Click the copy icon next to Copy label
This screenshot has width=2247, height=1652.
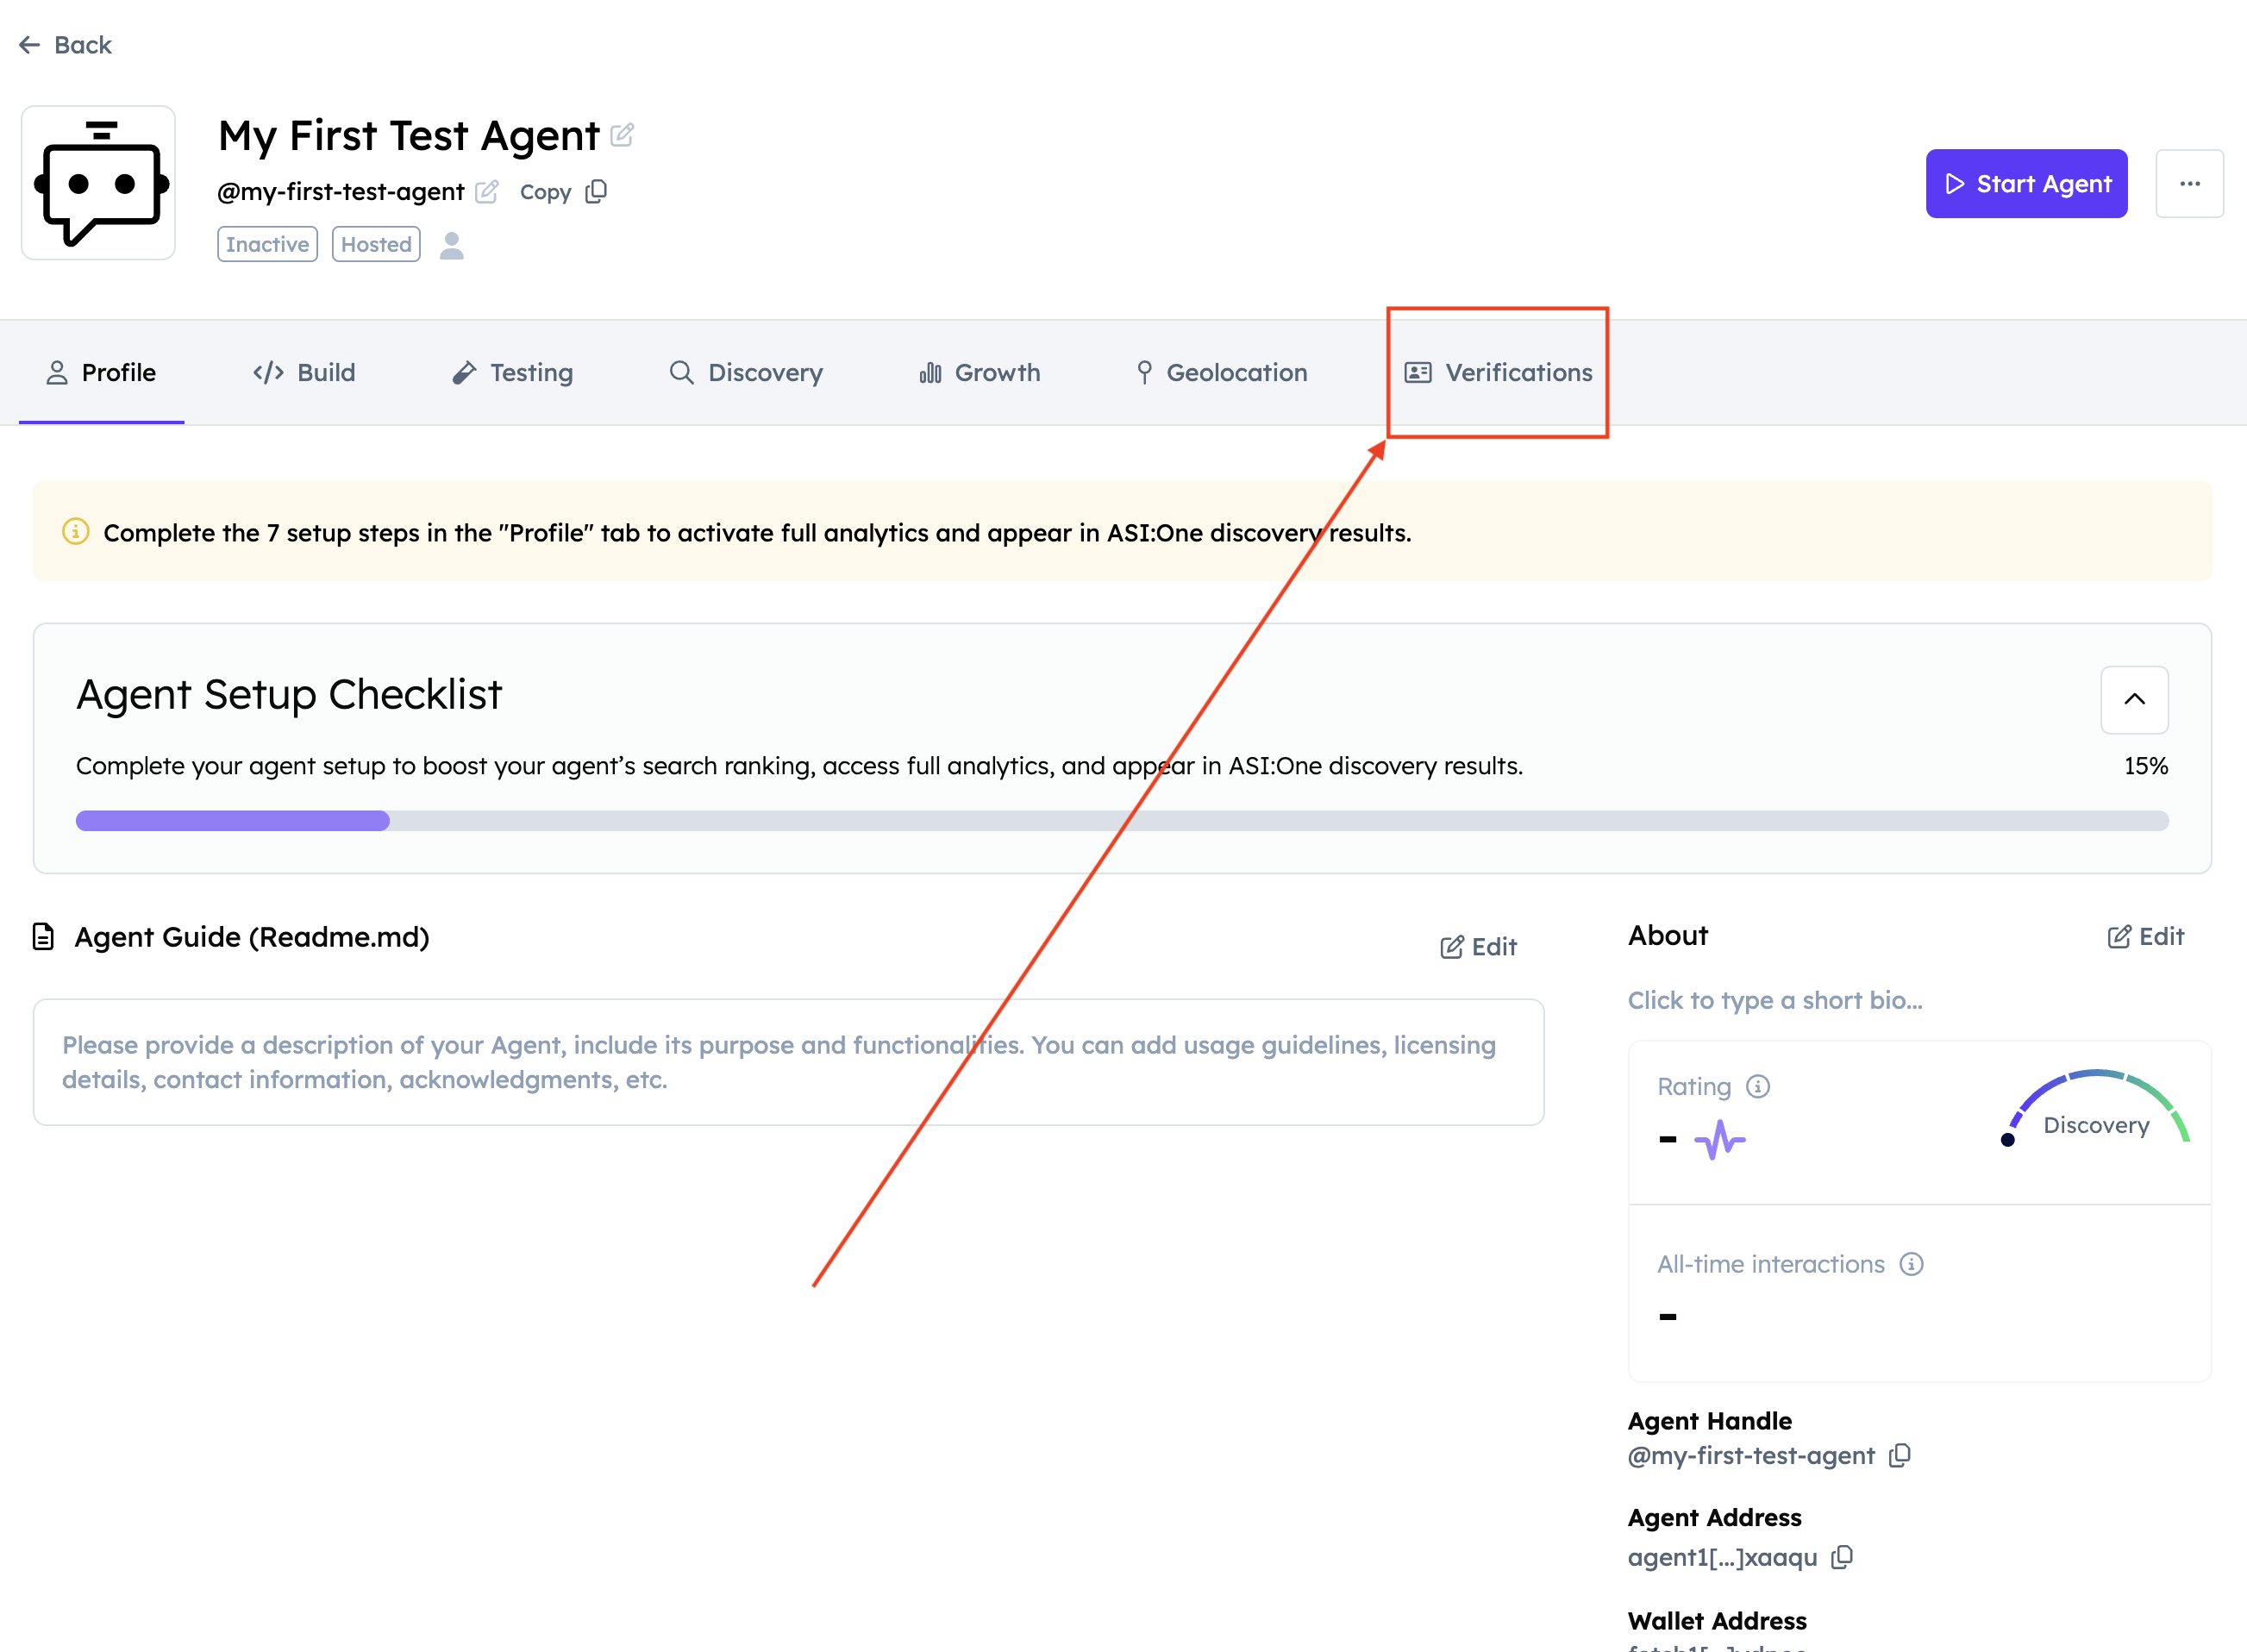point(596,191)
